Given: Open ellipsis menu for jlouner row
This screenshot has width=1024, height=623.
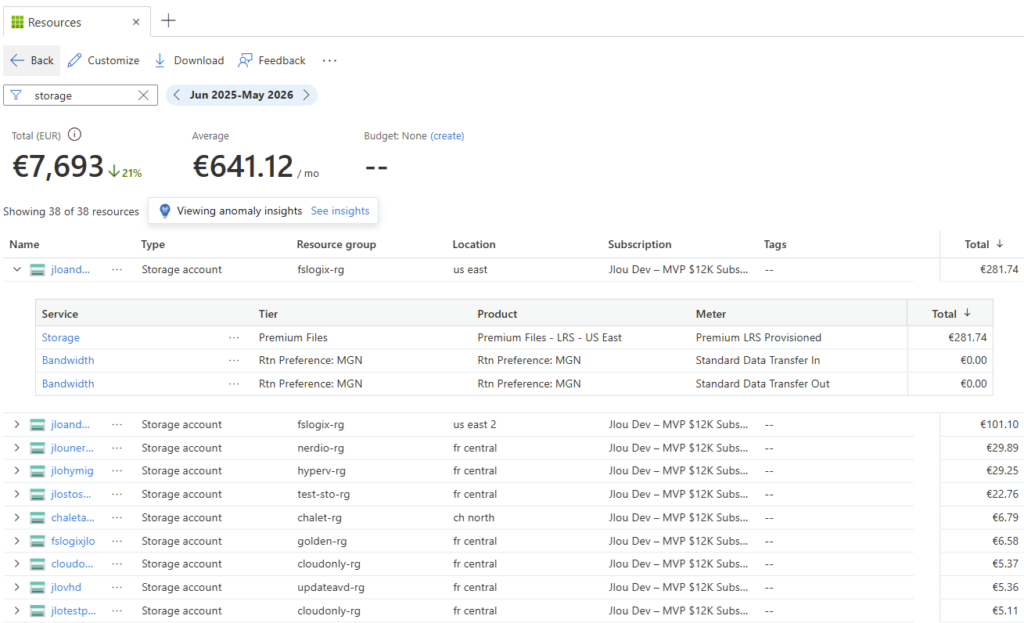Looking at the screenshot, I should point(117,448).
